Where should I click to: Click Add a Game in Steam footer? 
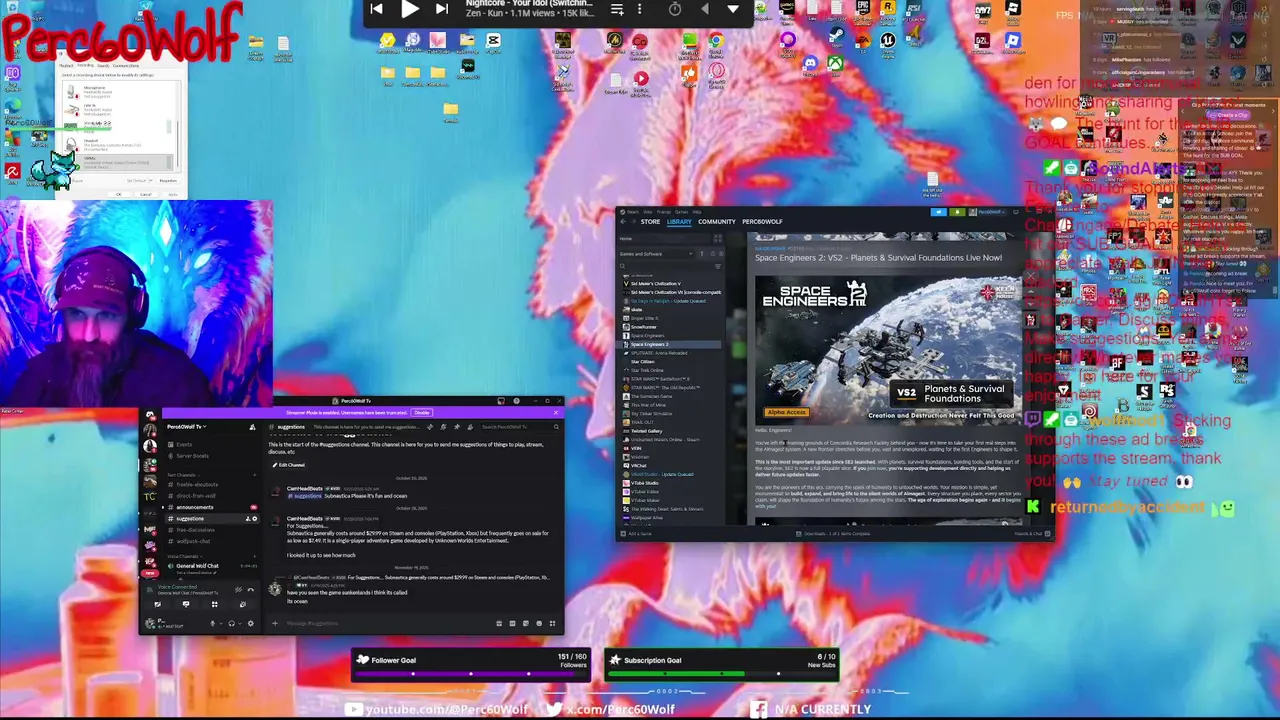coord(635,533)
